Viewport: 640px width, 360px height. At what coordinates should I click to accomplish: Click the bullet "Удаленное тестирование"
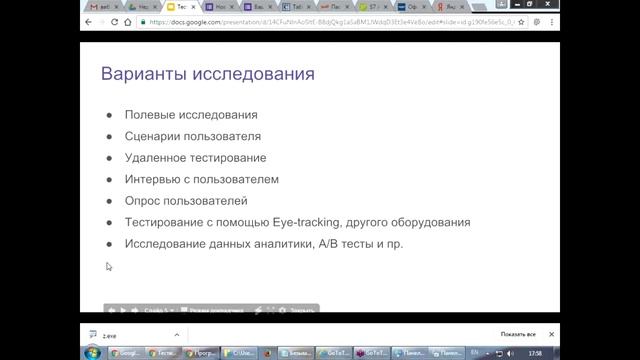(x=196, y=158)
